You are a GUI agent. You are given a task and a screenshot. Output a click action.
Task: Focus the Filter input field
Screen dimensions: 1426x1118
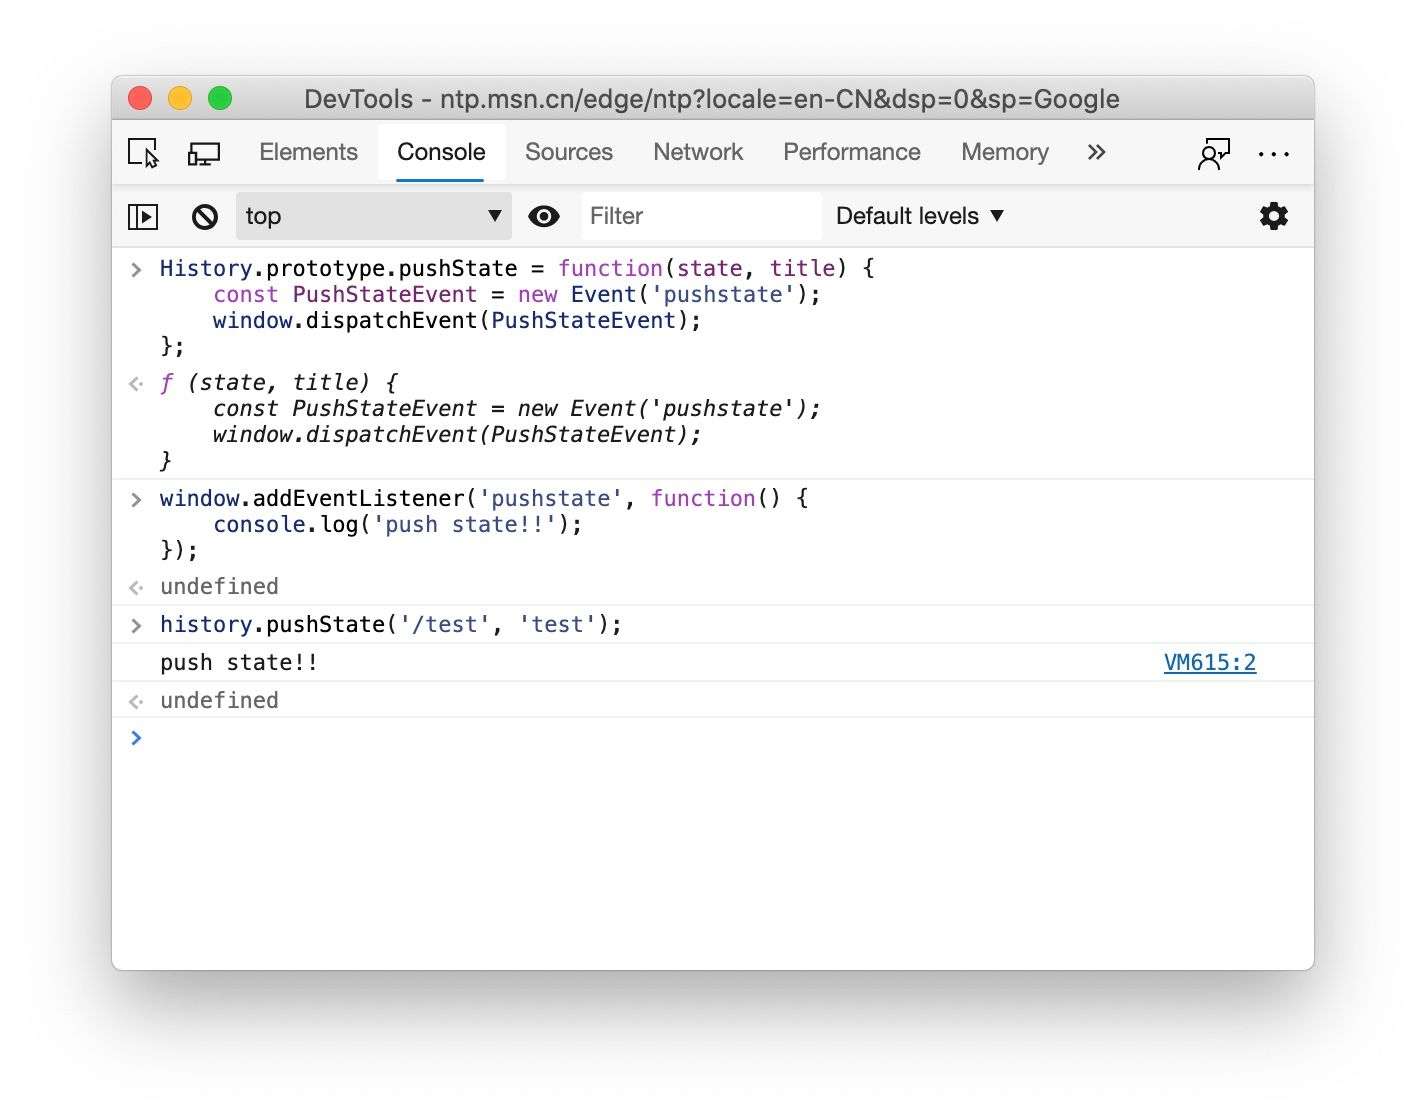[x=701, y=216]
